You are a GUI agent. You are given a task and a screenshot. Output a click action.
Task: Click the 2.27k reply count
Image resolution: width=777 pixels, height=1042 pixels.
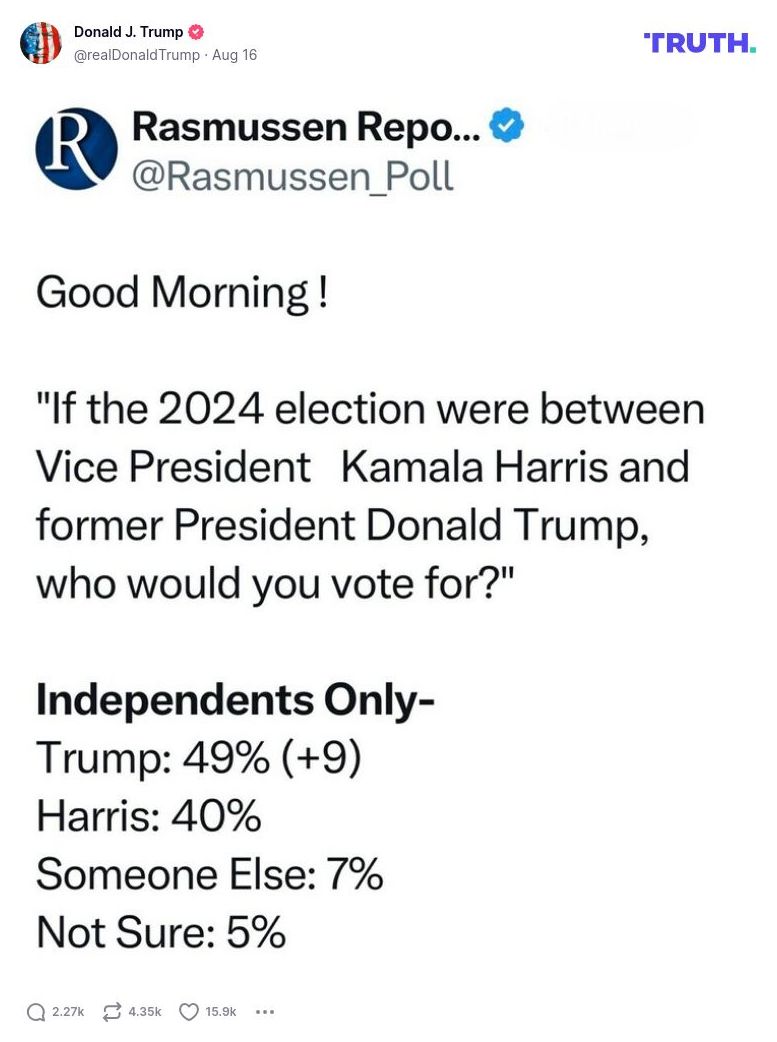66,1012
